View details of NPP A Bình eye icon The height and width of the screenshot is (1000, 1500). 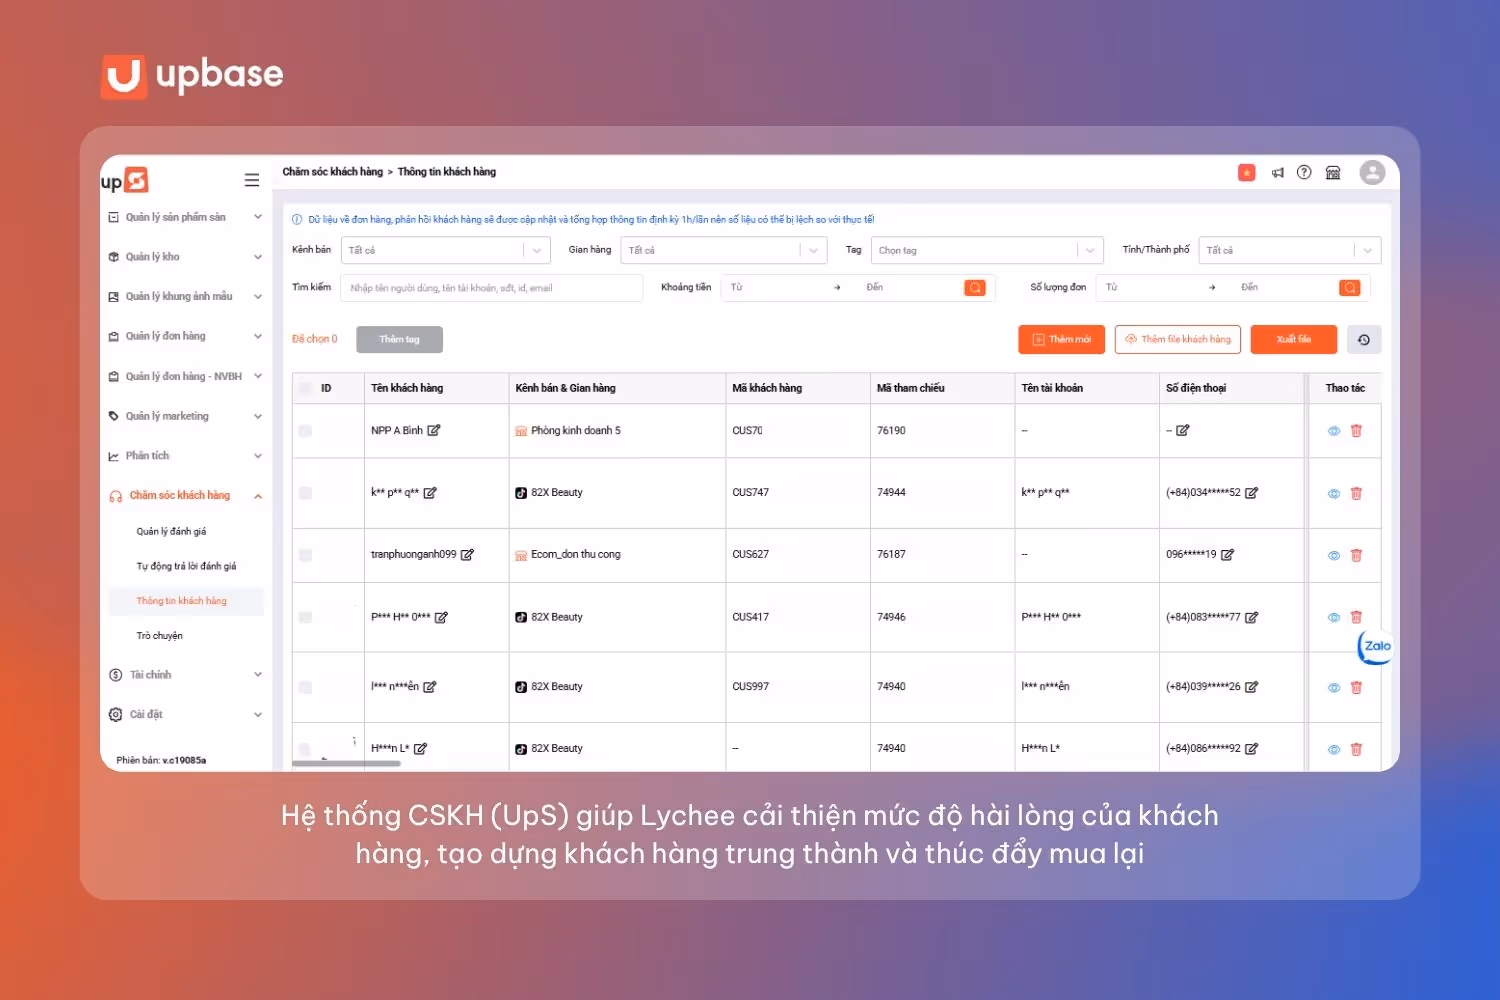click(x=1334, y=431)
